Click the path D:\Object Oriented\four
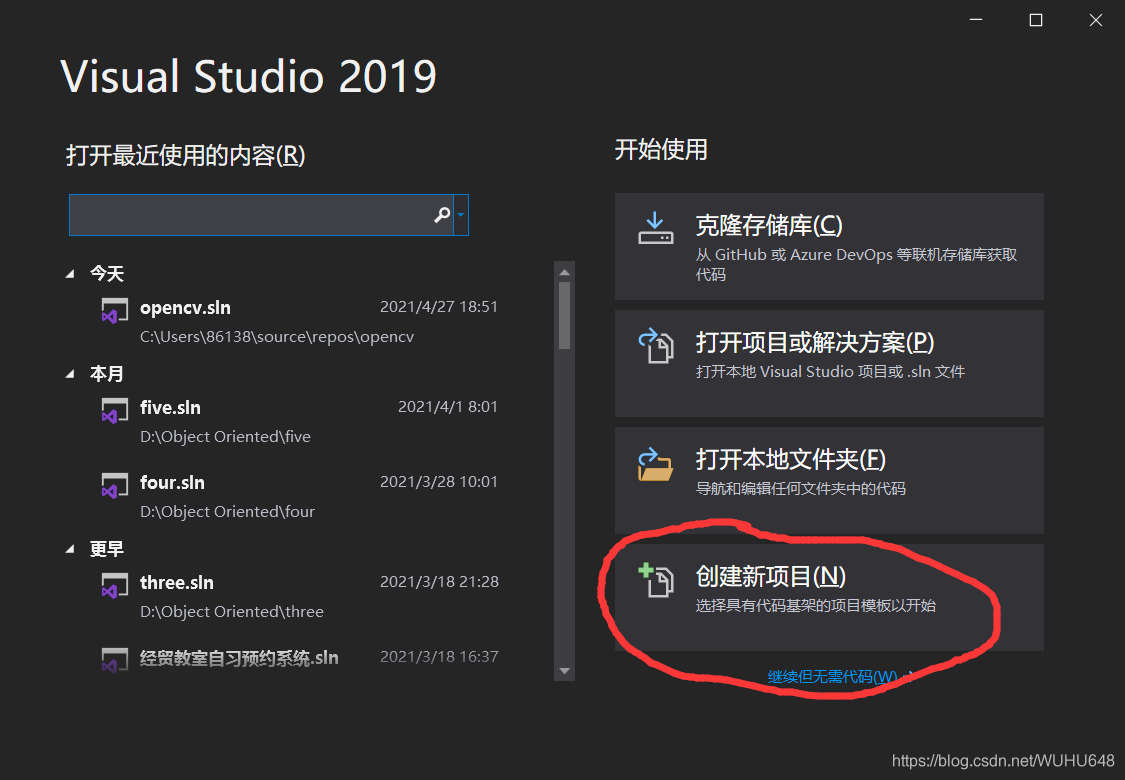 pyautogui.click(x=227, y=512)
